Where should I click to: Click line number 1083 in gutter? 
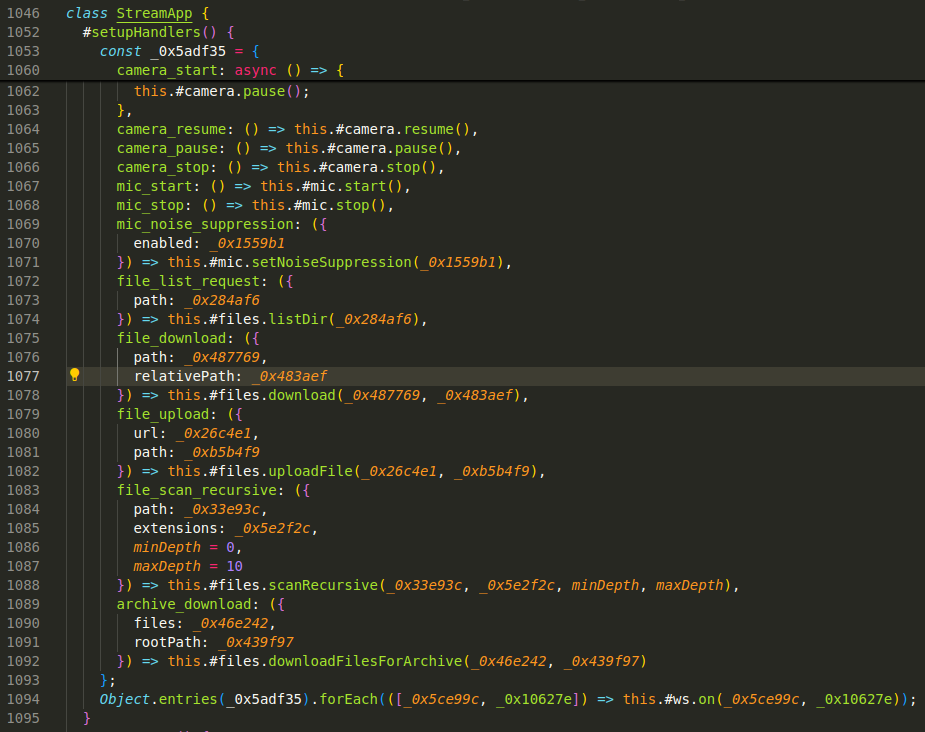(21, 490)
